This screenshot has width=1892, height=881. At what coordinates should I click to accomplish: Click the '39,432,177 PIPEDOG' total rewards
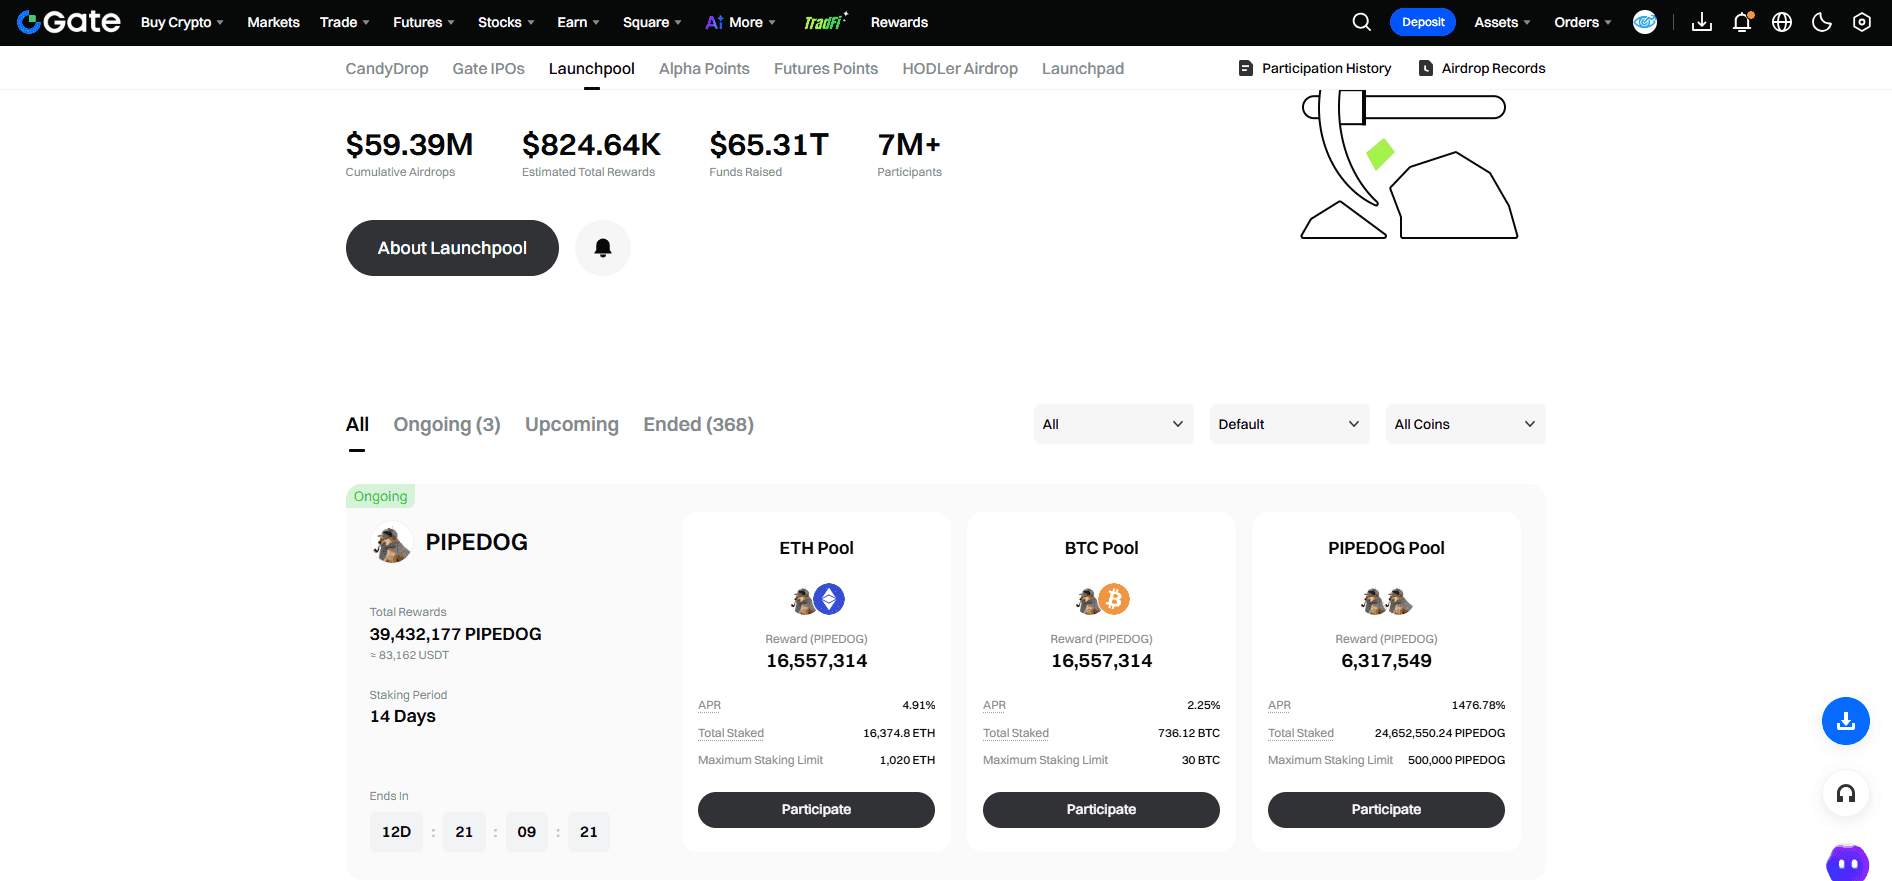click(455, 634)
